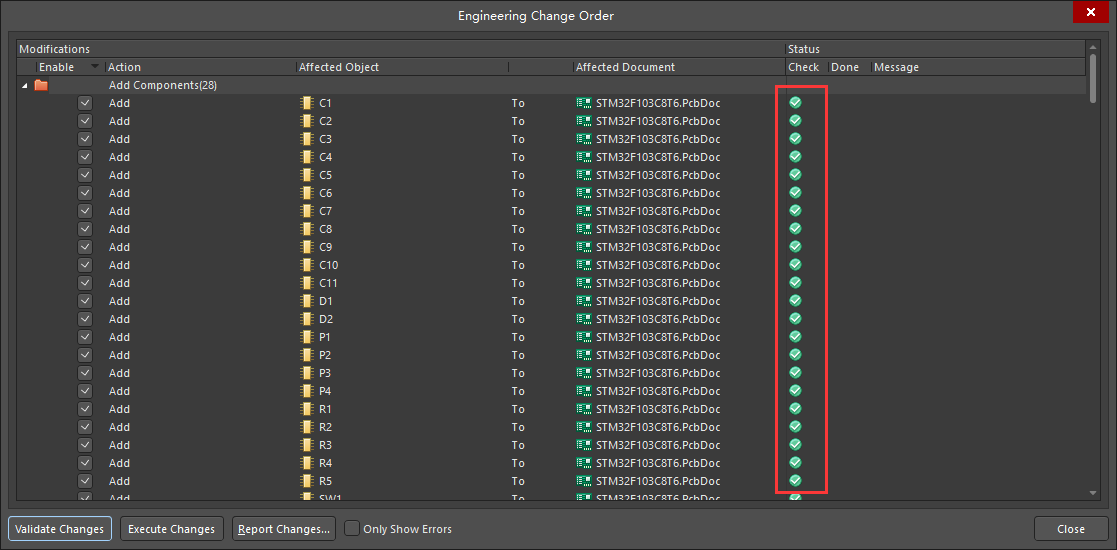
Task: Click the PcbDoc icon in the R5 row
Action: coord(584,481)
